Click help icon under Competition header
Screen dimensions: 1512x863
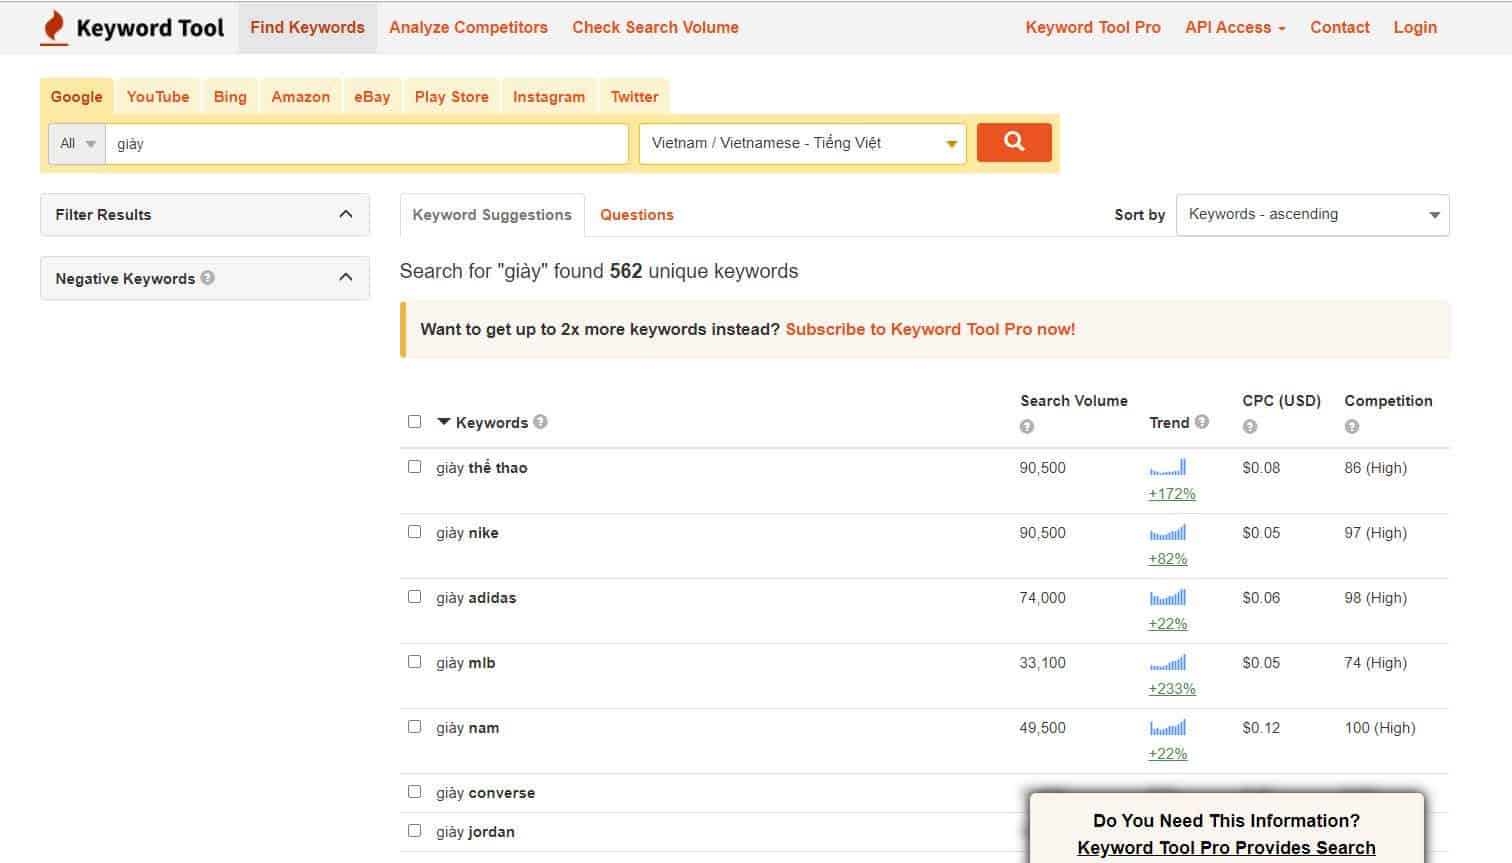(x=1351, y=427)
